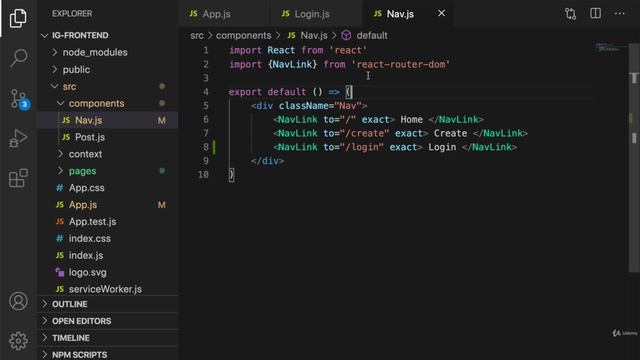Image resolution: width=640 pixels, height=360 pixels.
Task: Click the Open Changes compare icon
Action: [570, 14]
